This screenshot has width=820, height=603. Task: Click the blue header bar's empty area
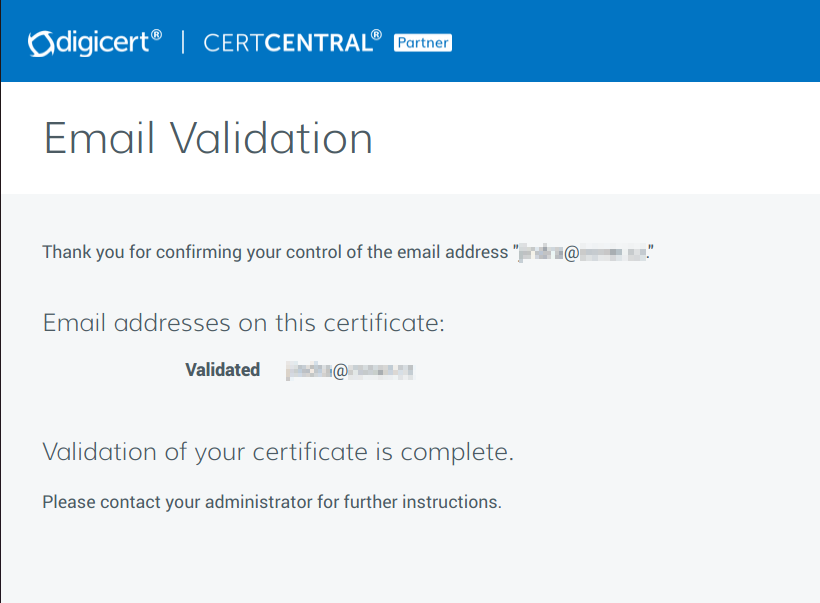640,42
